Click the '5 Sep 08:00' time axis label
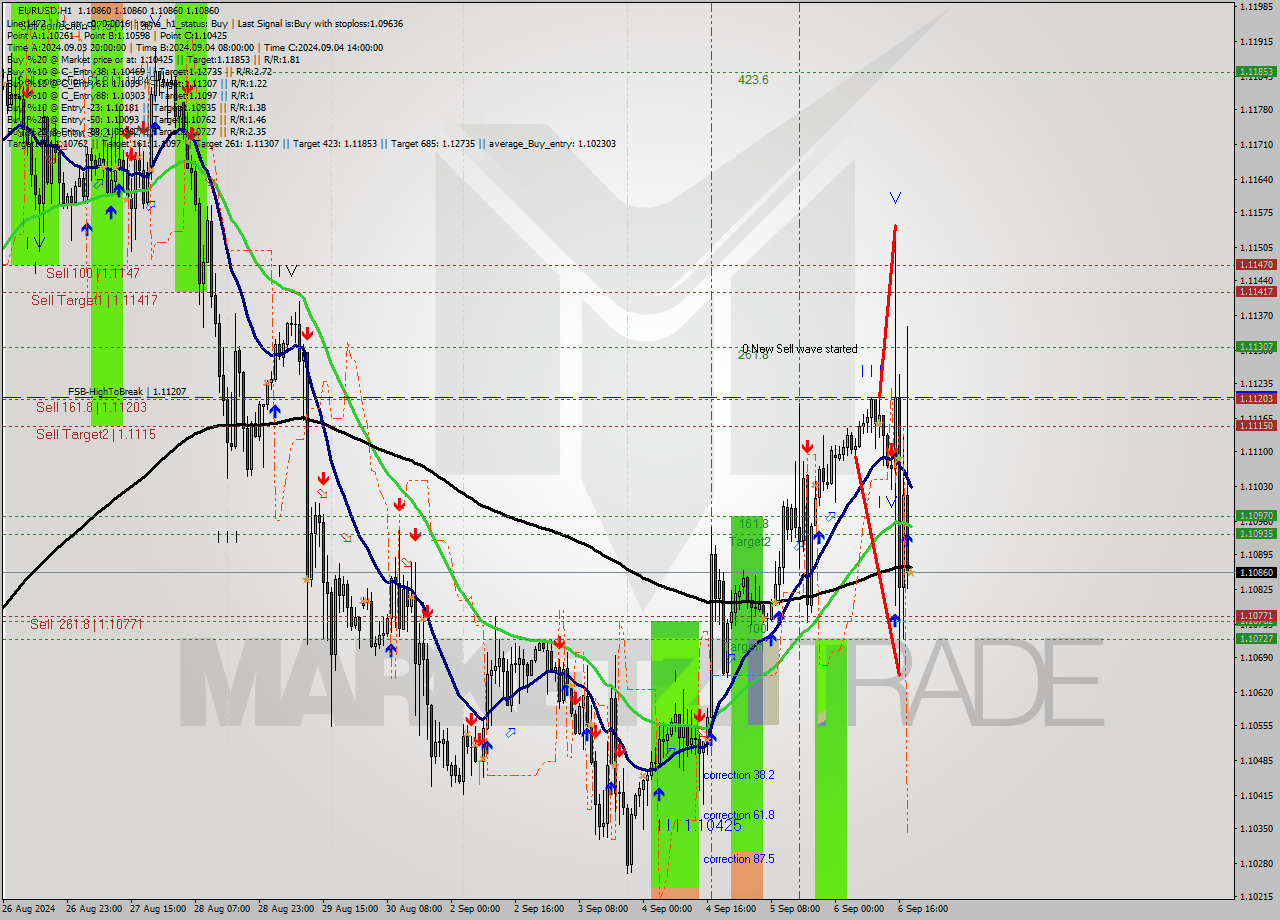The height and width of the screenshot is (920, 1280). coord(794,909)
